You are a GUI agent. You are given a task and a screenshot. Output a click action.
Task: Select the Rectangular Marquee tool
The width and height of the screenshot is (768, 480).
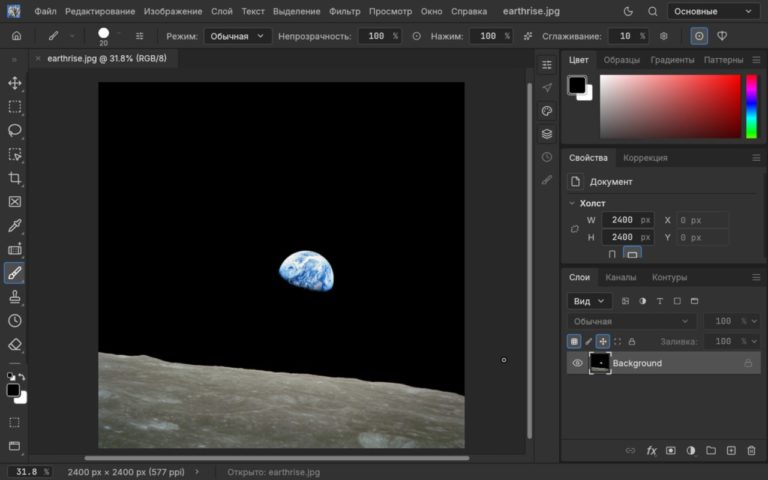click(x=15, y=107)
